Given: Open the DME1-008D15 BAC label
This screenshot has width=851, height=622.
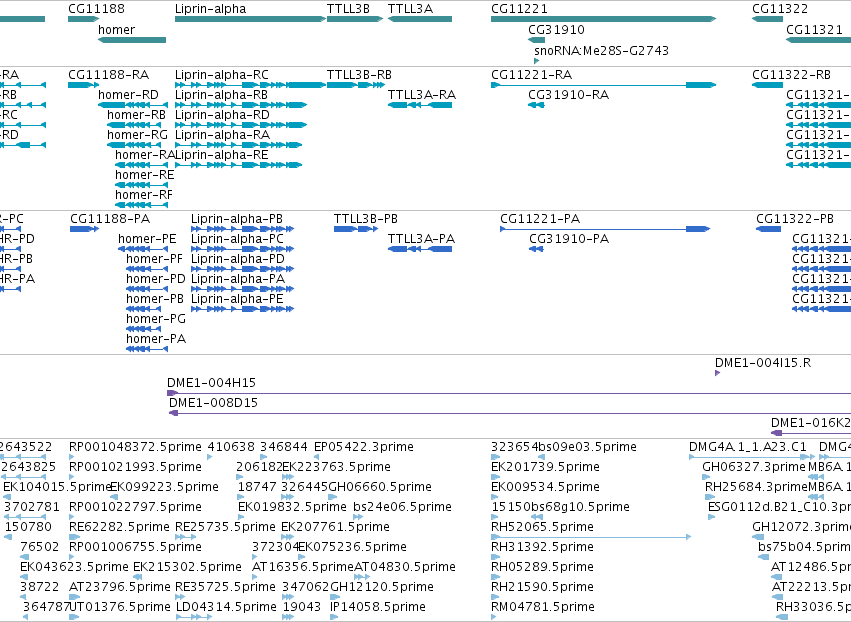Looking at the screenshot, I should (213, 403).
